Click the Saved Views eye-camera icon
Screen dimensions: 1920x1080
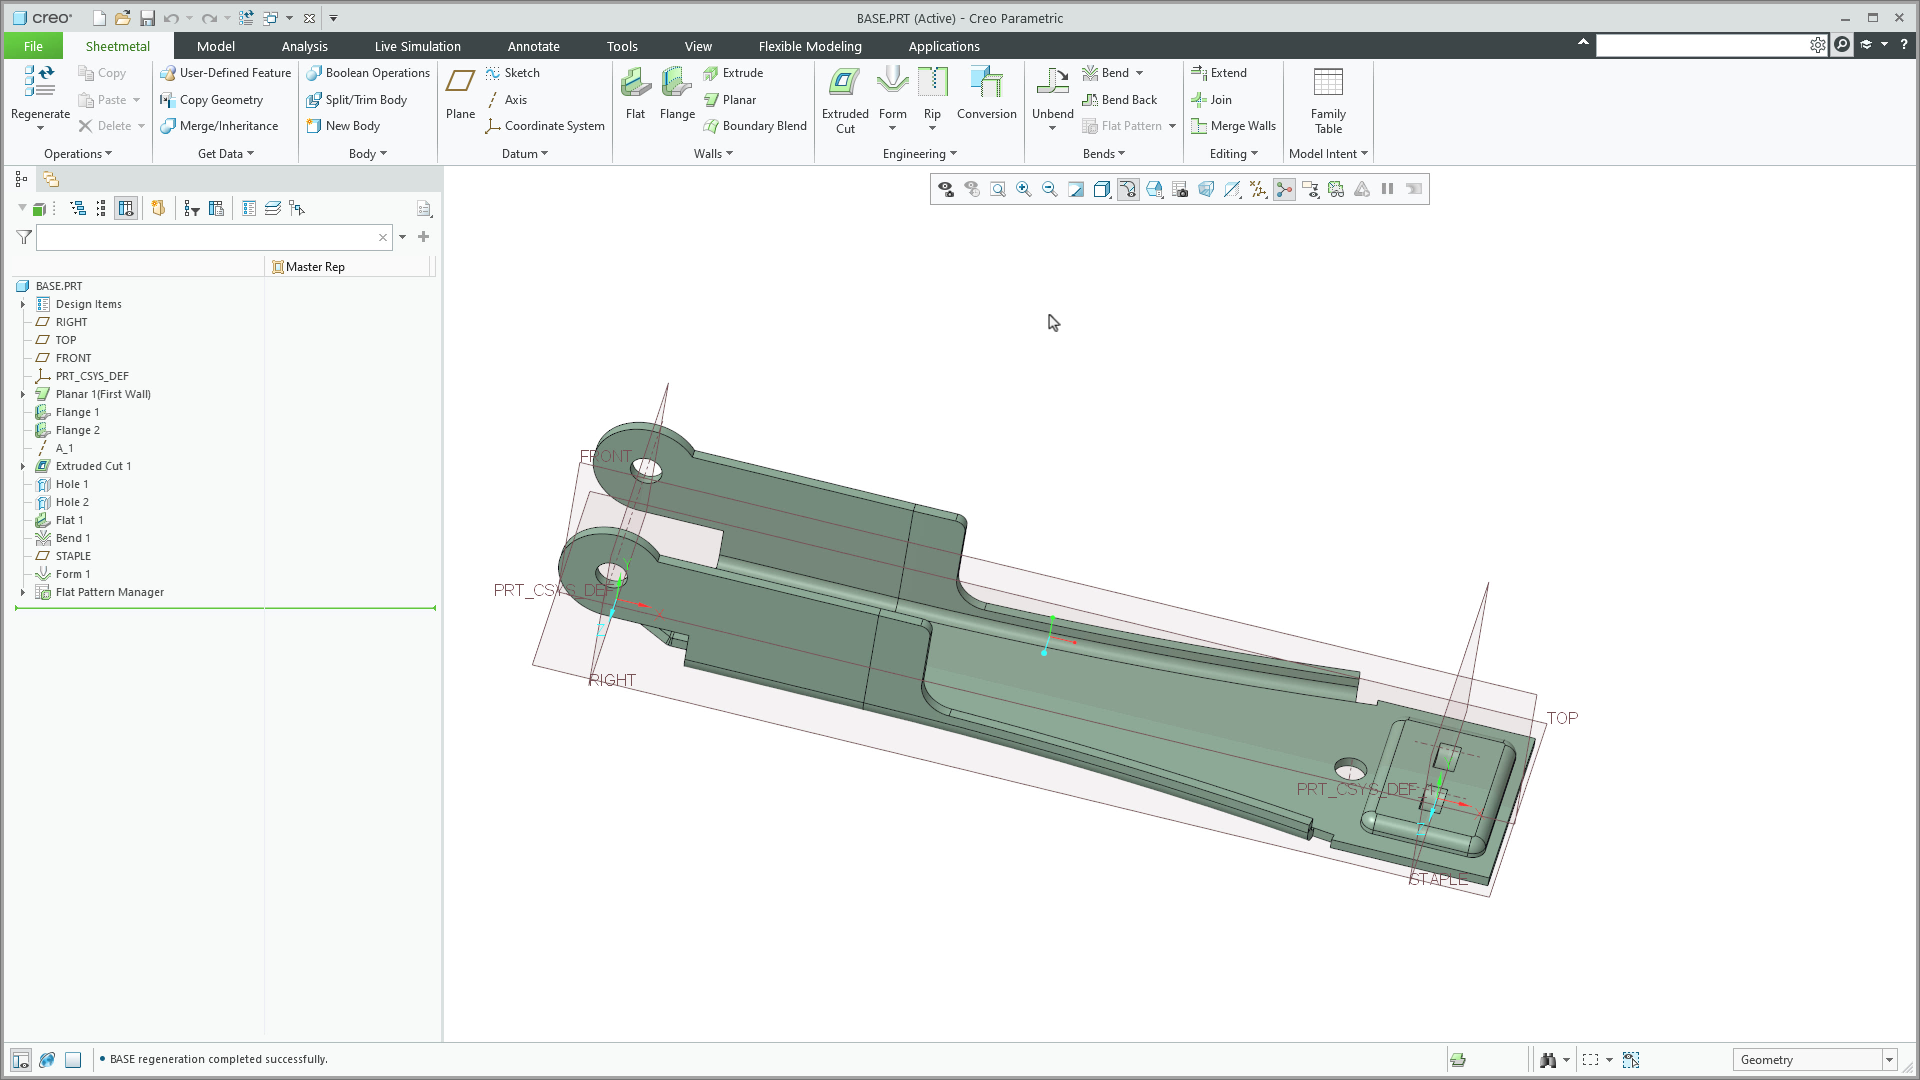pyautogui.click(x=946, y=189)
